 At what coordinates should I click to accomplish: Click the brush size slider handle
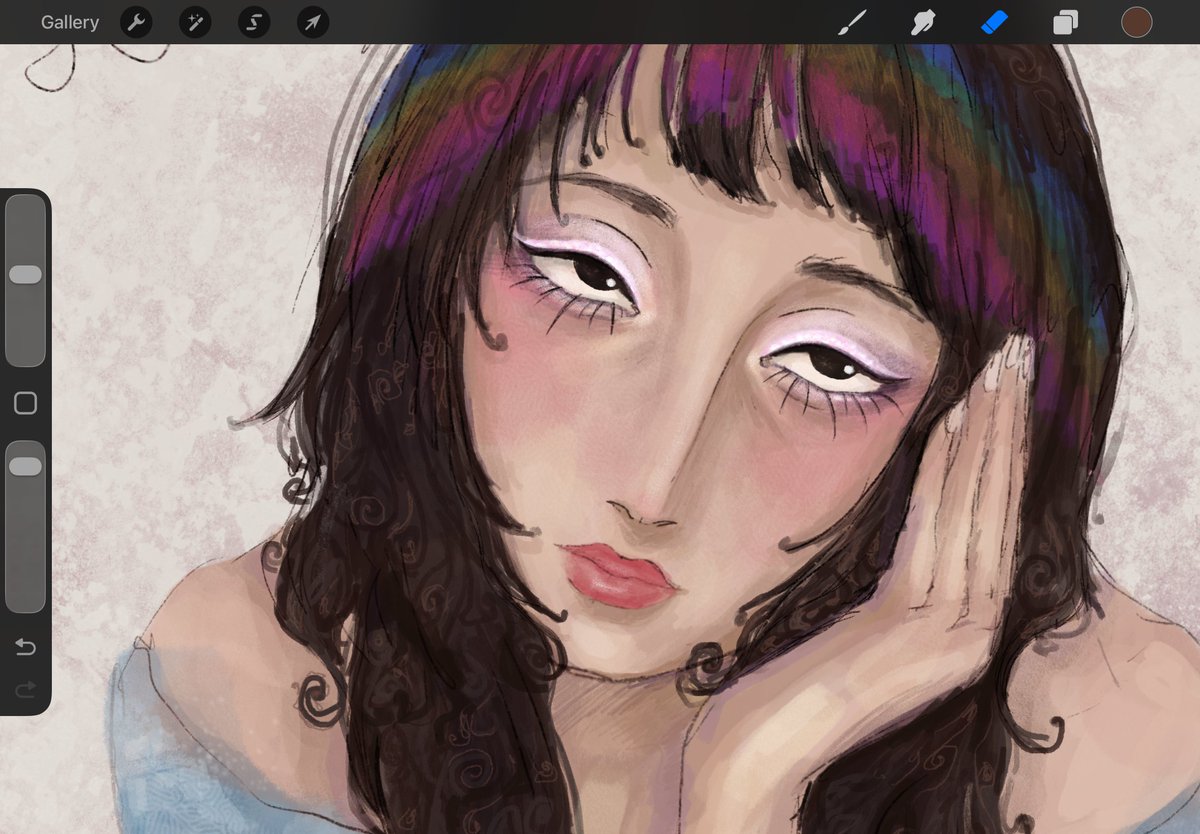(25, 274)
